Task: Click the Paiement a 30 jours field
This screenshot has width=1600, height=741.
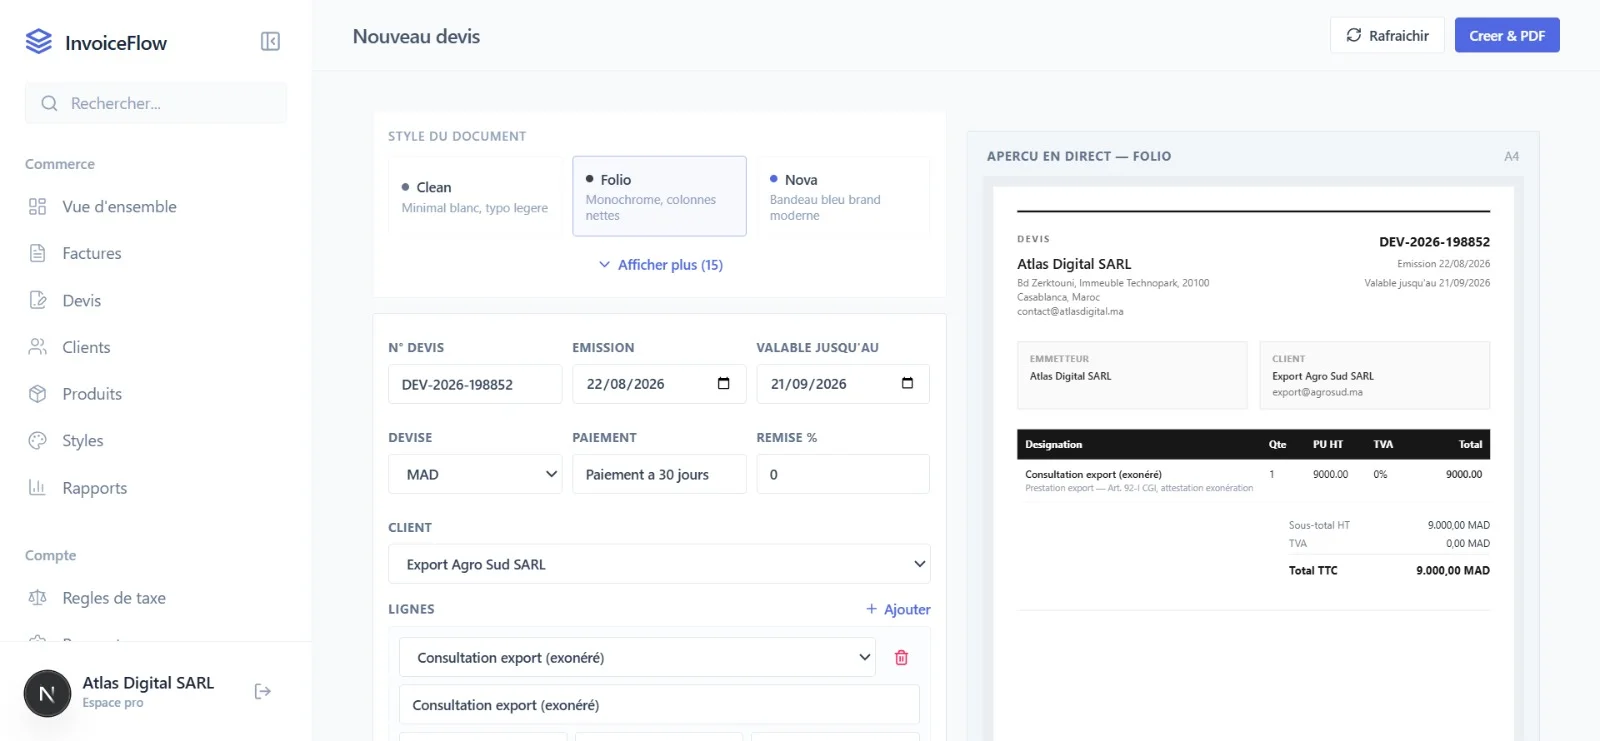Action: pos(659,474)
